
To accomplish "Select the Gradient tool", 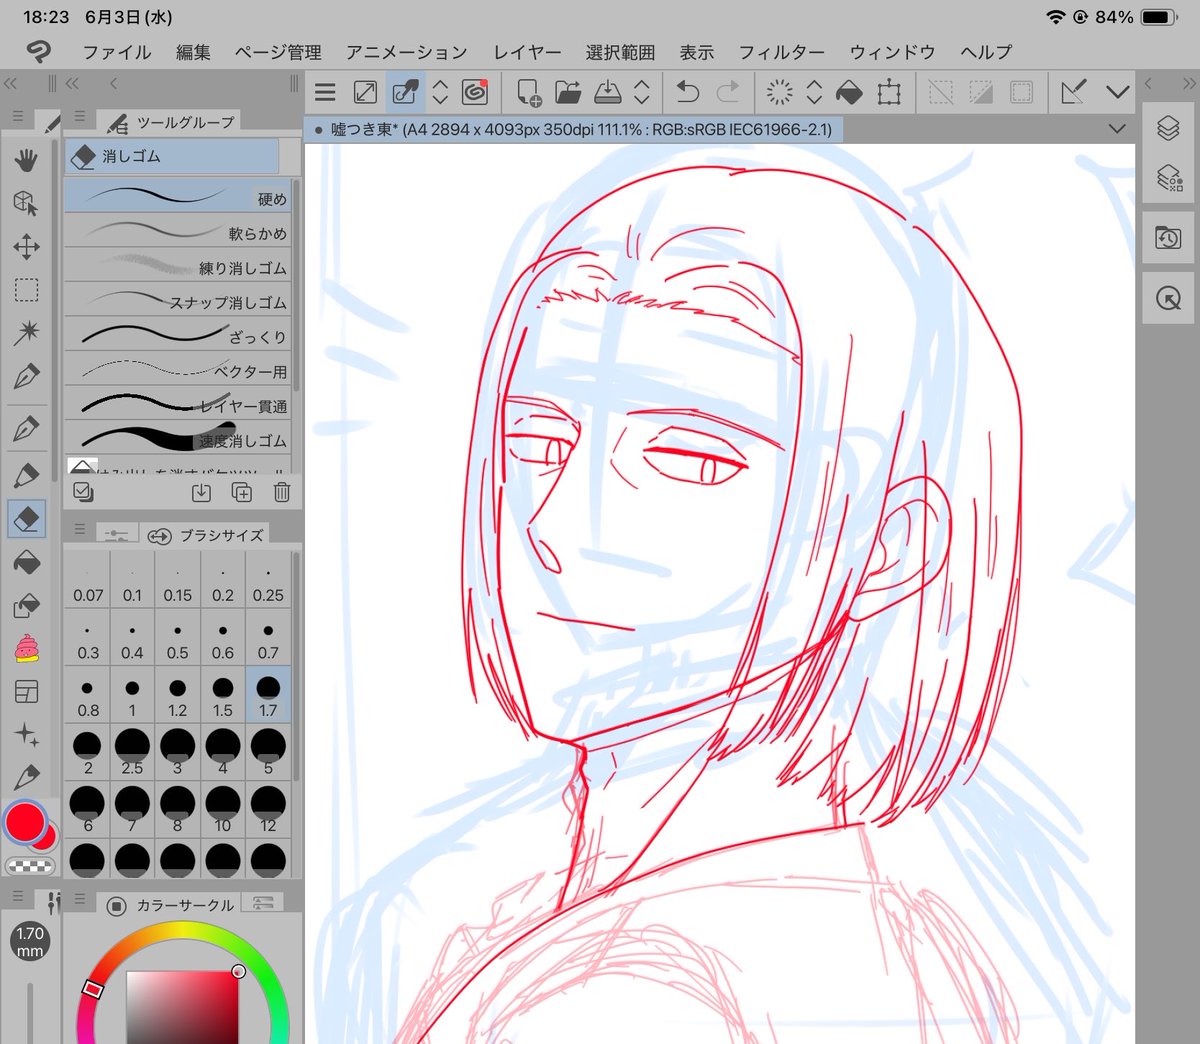I will tap(26, 605).
